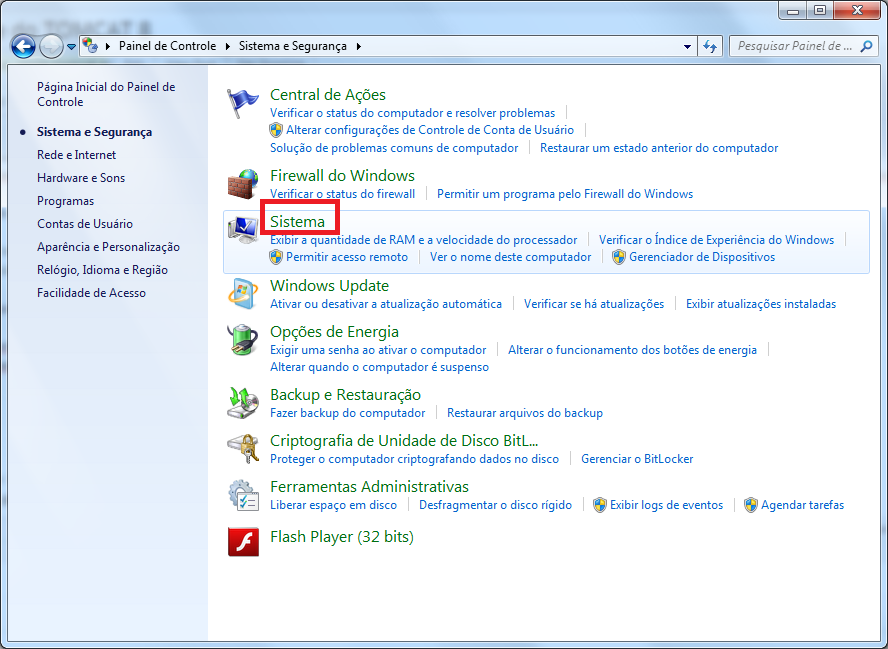This screenshot has width=888, height=649.
Task: Click the Control Panel icon in address bar
Action: [89, 45]
